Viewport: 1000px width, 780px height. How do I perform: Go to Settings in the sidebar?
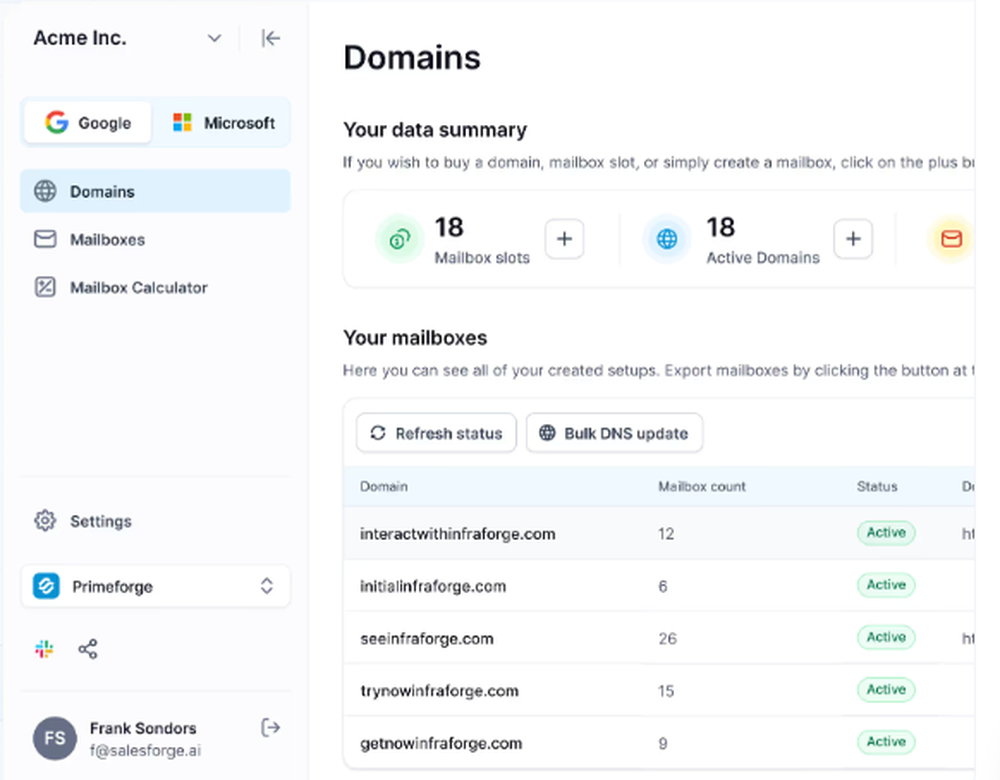[100, 521]
